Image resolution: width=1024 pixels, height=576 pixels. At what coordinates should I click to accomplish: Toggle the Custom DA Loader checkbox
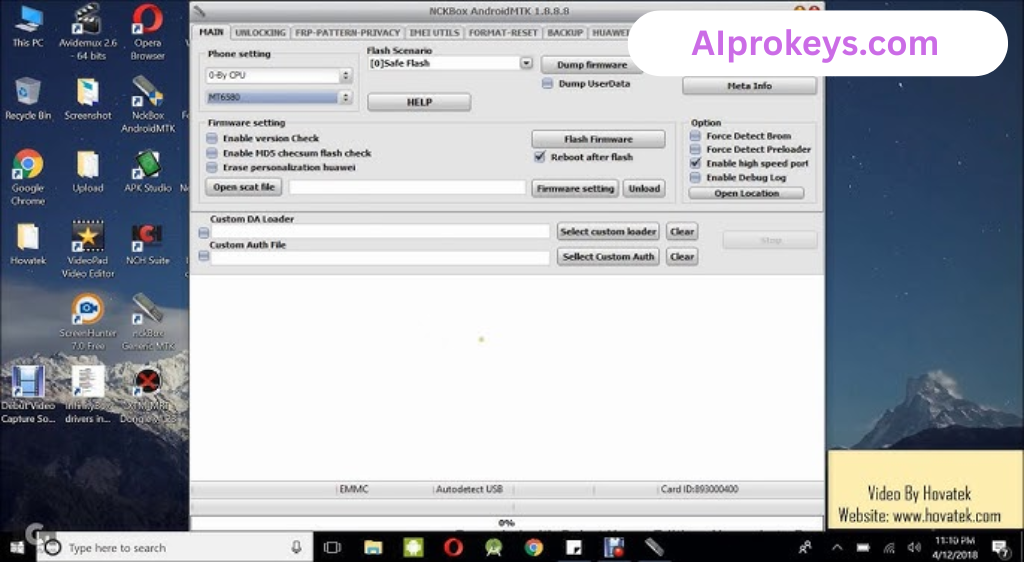[x=204, y=232]
